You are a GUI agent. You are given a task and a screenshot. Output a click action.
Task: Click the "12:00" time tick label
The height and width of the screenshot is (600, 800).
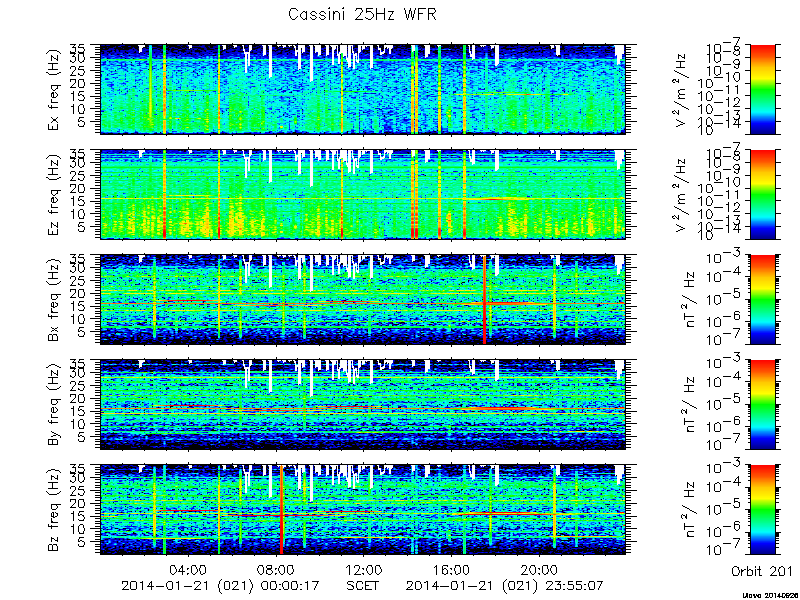point(363,569)
